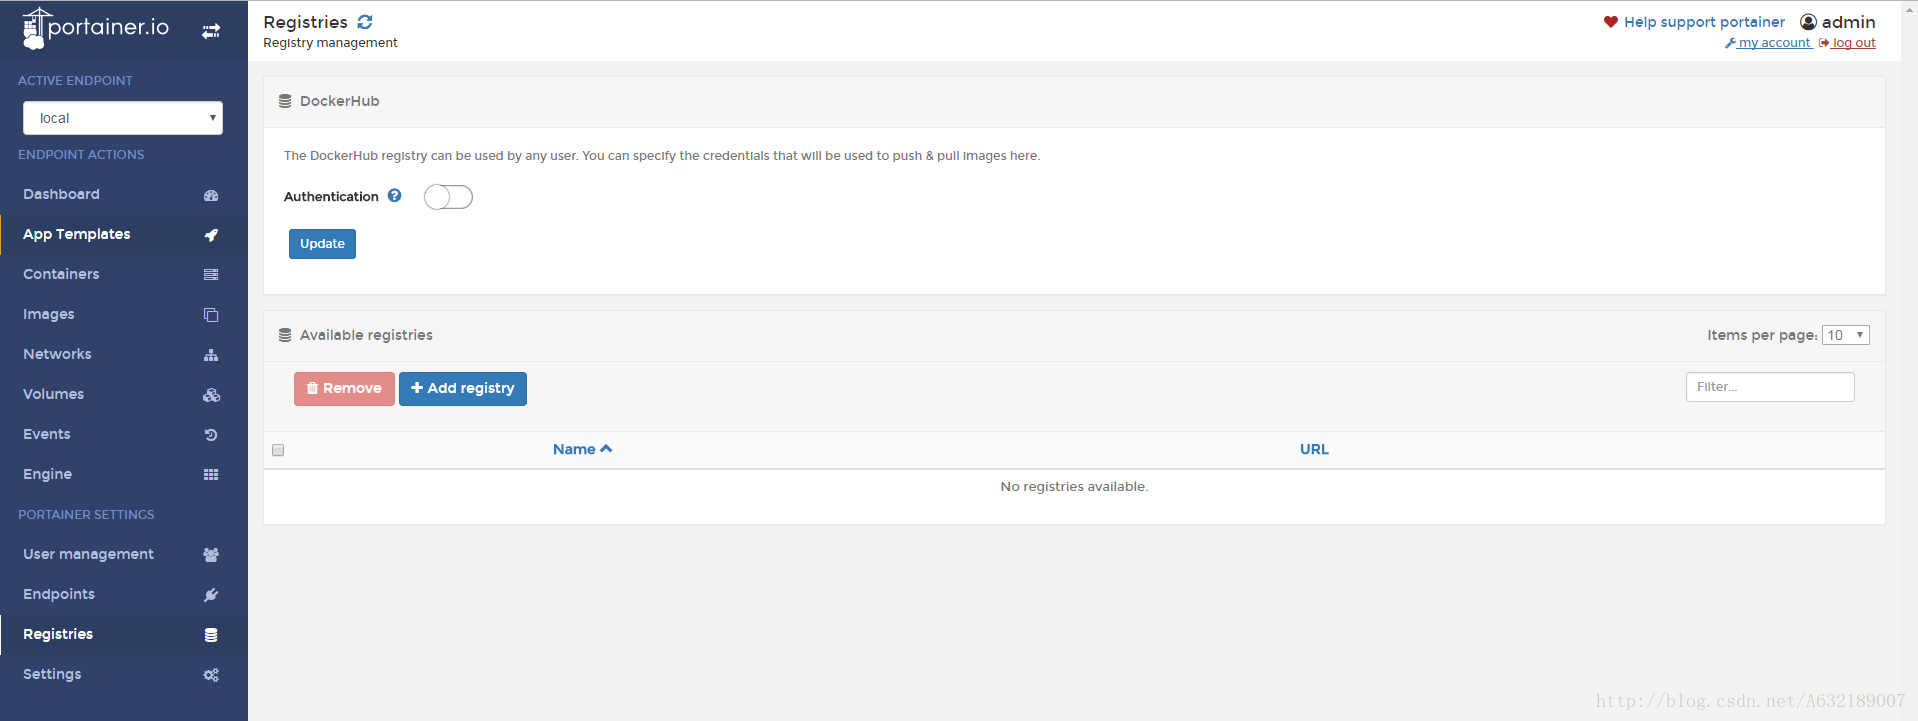Click the Networks sitemap icon in sidebar
The height and width of the screenshot is (721, 1918).
tap(211, 355)
